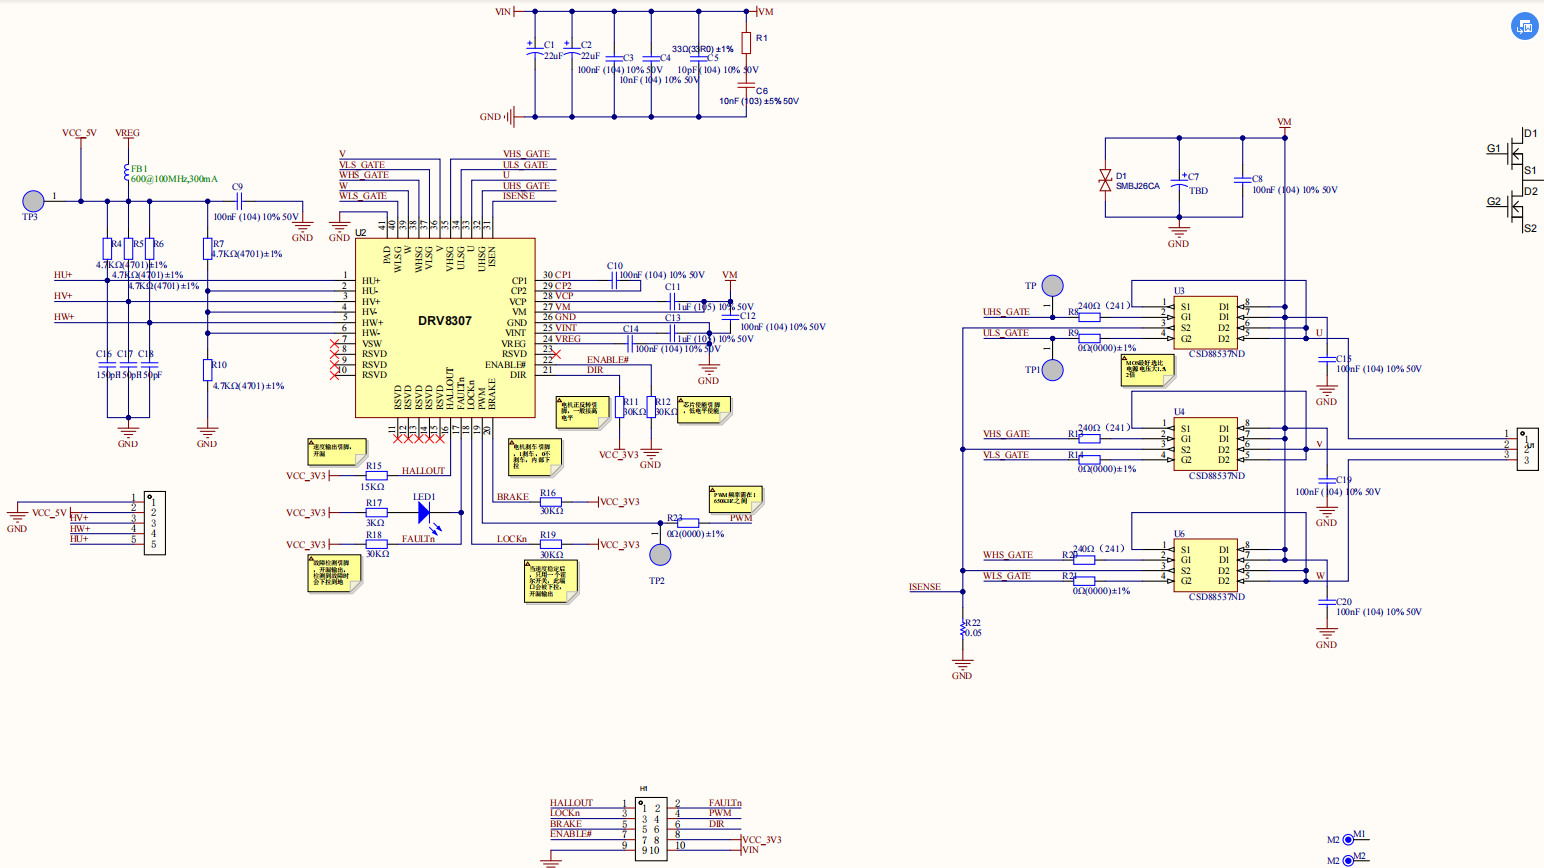Select the yellow note beside U3 TP1
The width and height of the screenshot is (1544, 868).
pyautogui.click(x=1147, y=370)
